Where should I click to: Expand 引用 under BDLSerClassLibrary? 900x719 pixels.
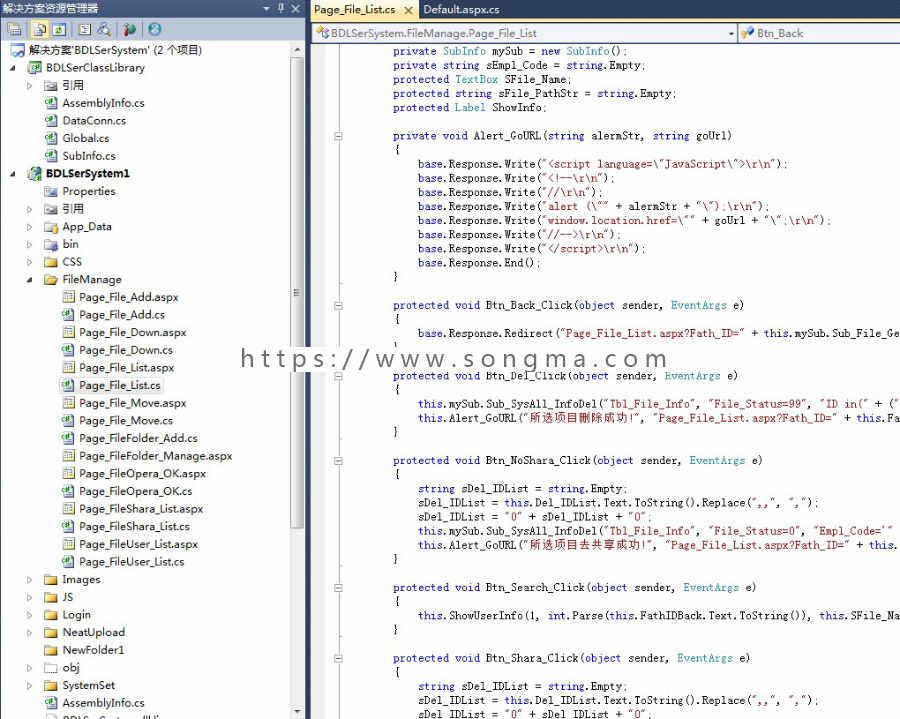tap(29, 85)
